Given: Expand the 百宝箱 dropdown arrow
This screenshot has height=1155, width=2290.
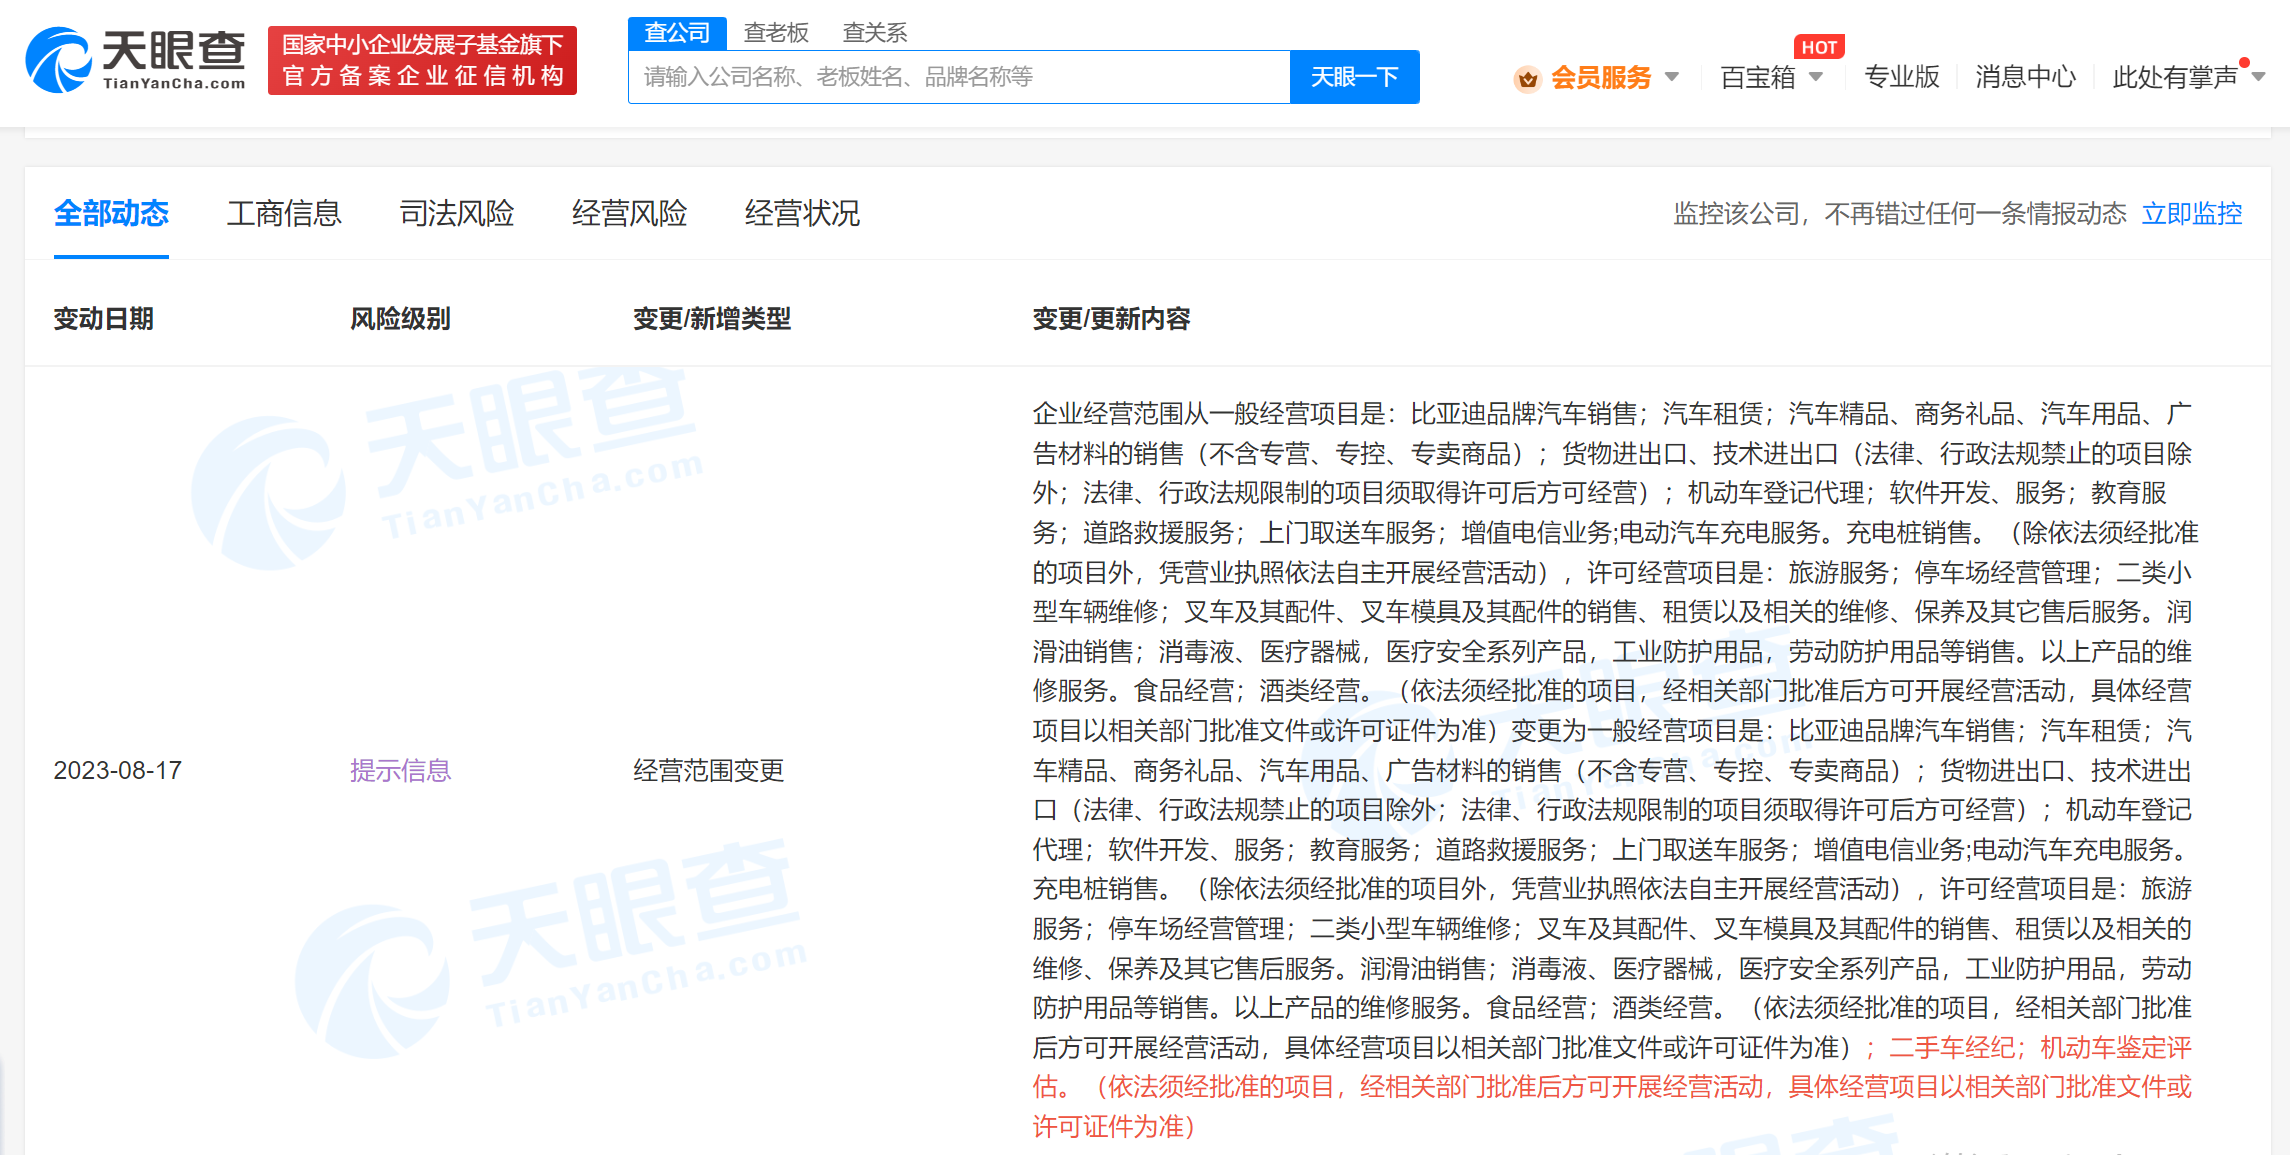Looking at the screenshot, I should pos(1816,77).
